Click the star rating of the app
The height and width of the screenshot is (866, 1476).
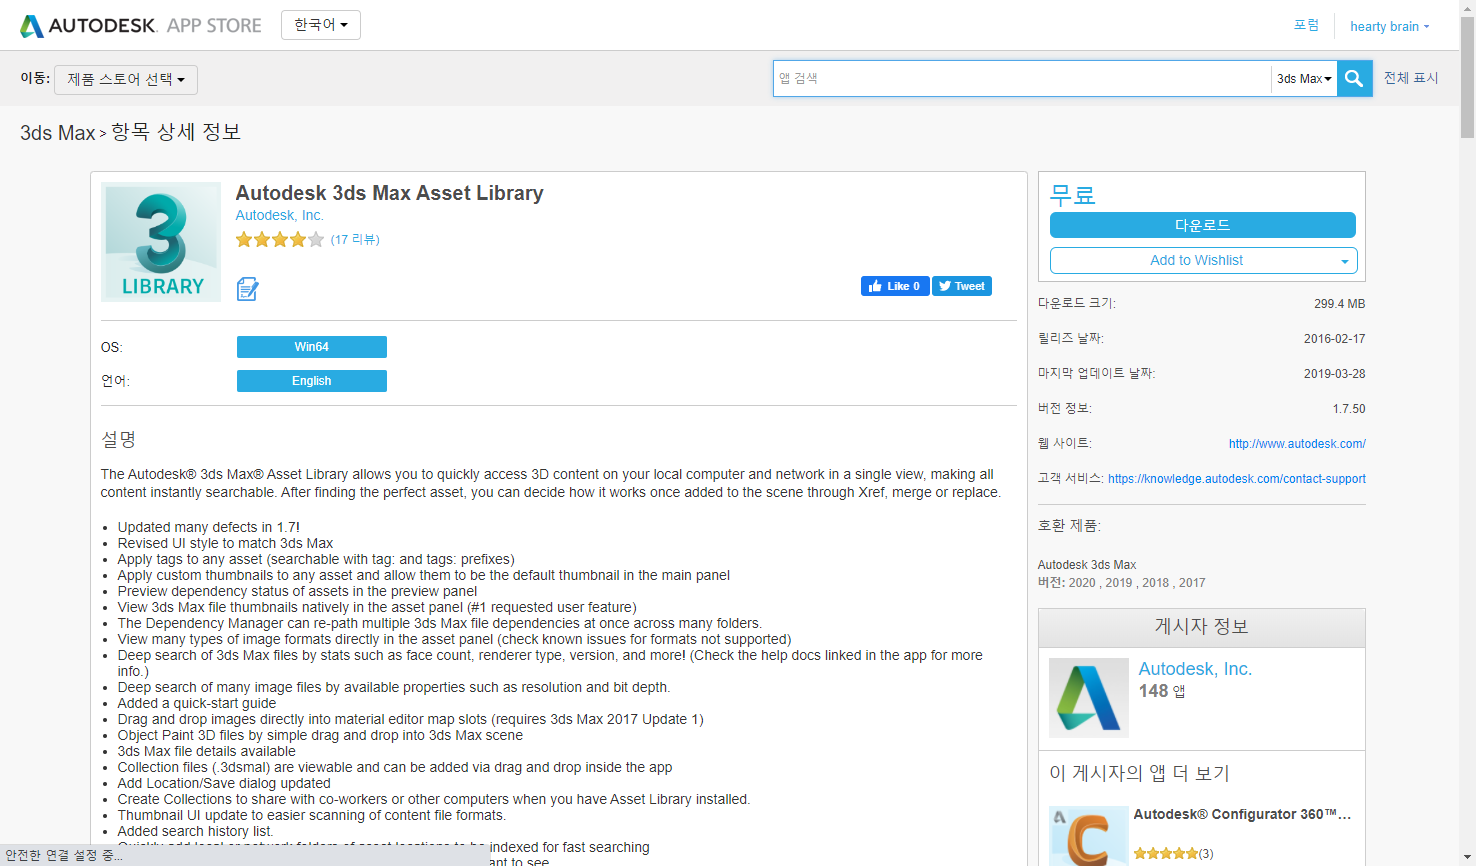pos(280,239)
